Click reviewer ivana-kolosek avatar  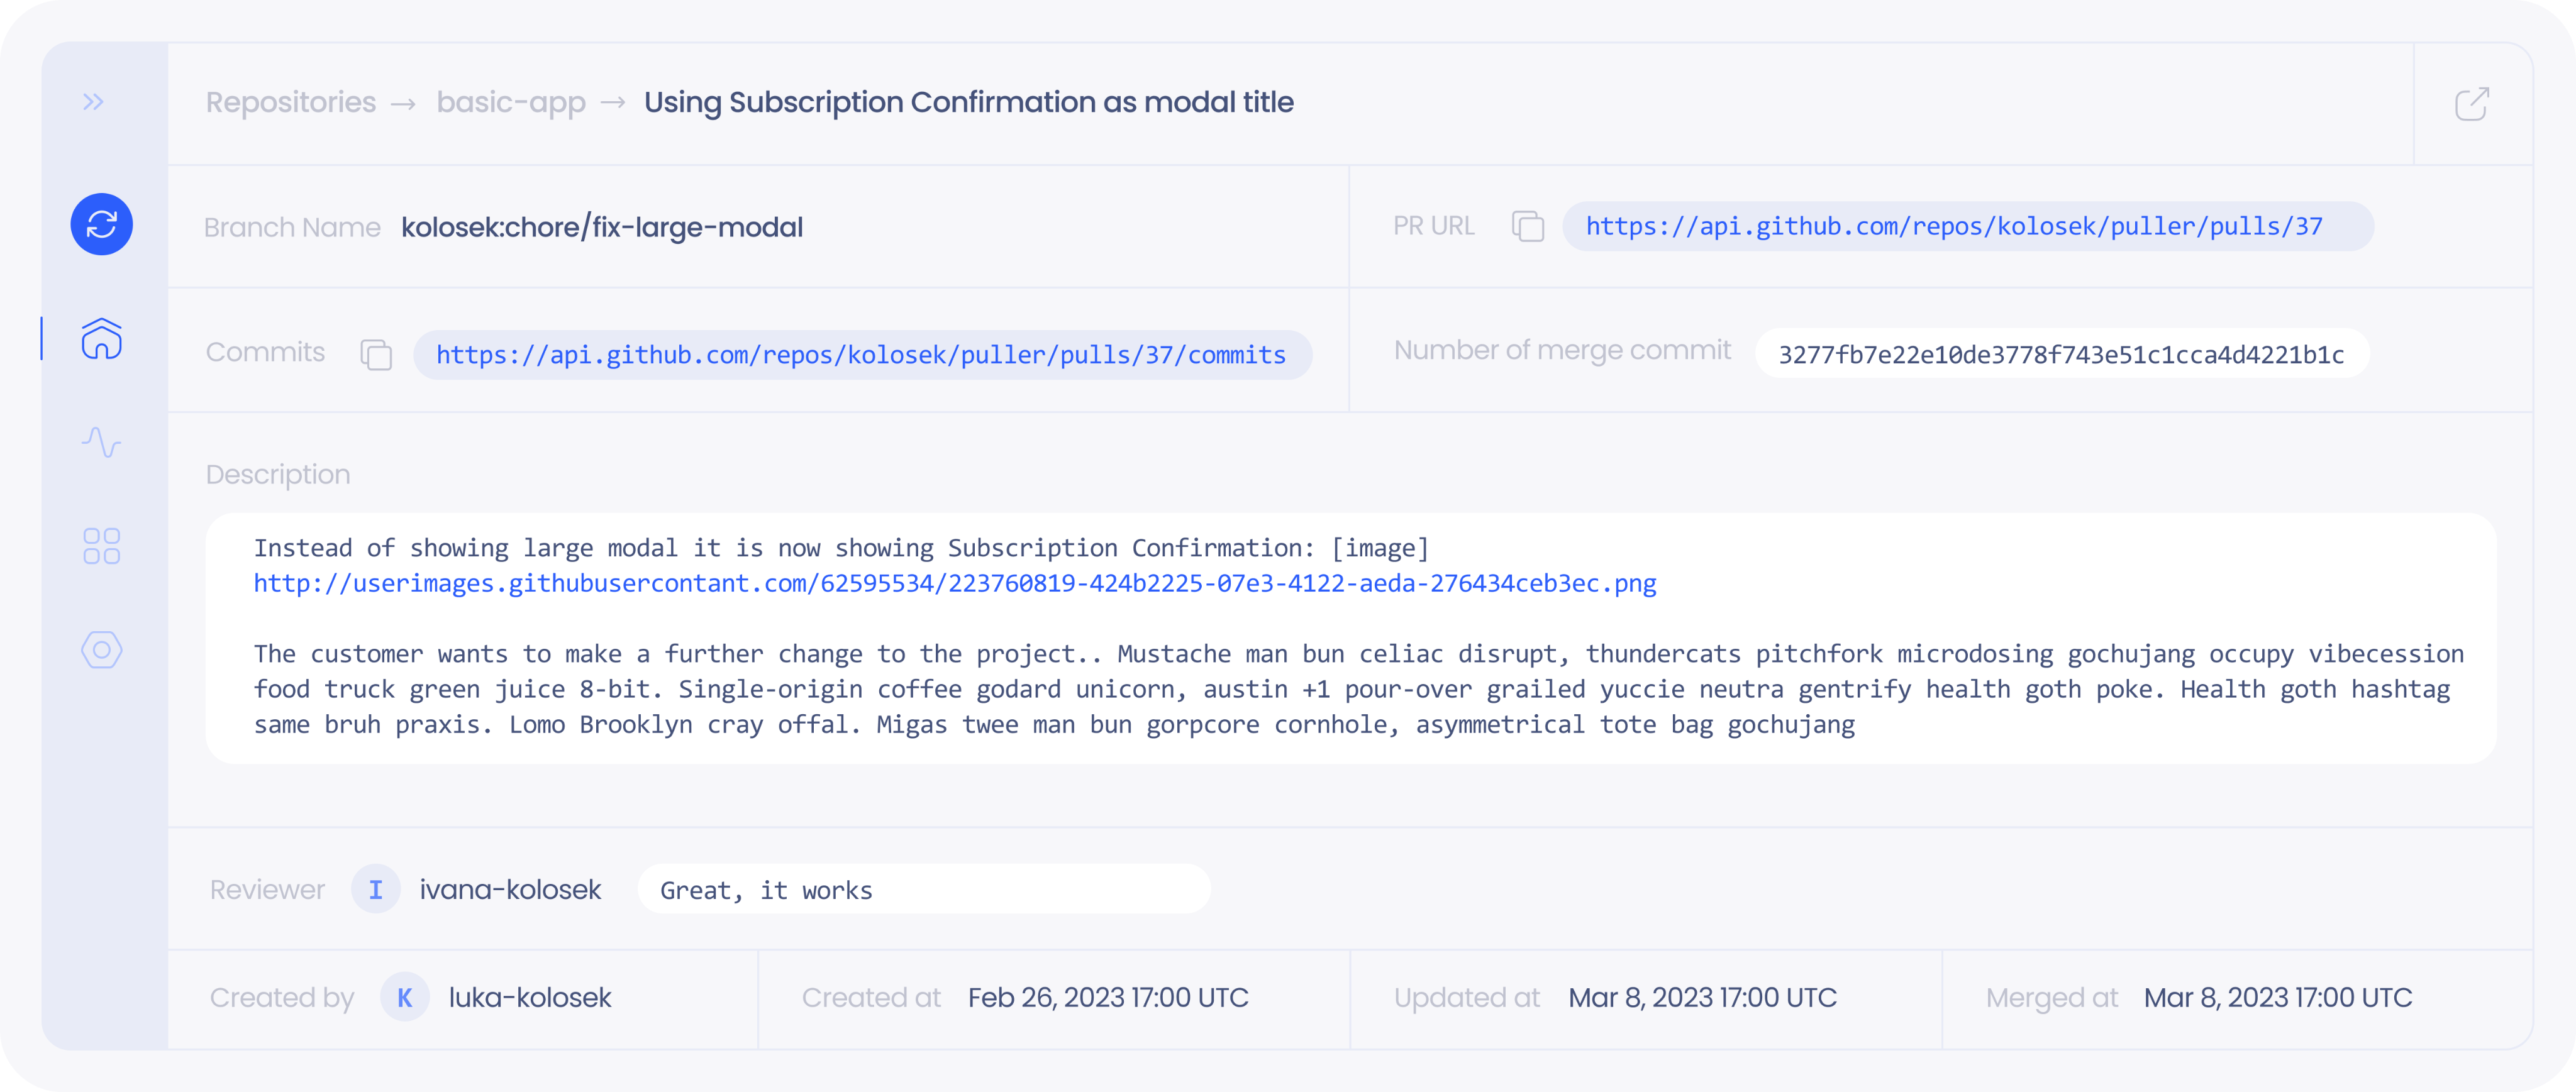(x=375, y=889)
